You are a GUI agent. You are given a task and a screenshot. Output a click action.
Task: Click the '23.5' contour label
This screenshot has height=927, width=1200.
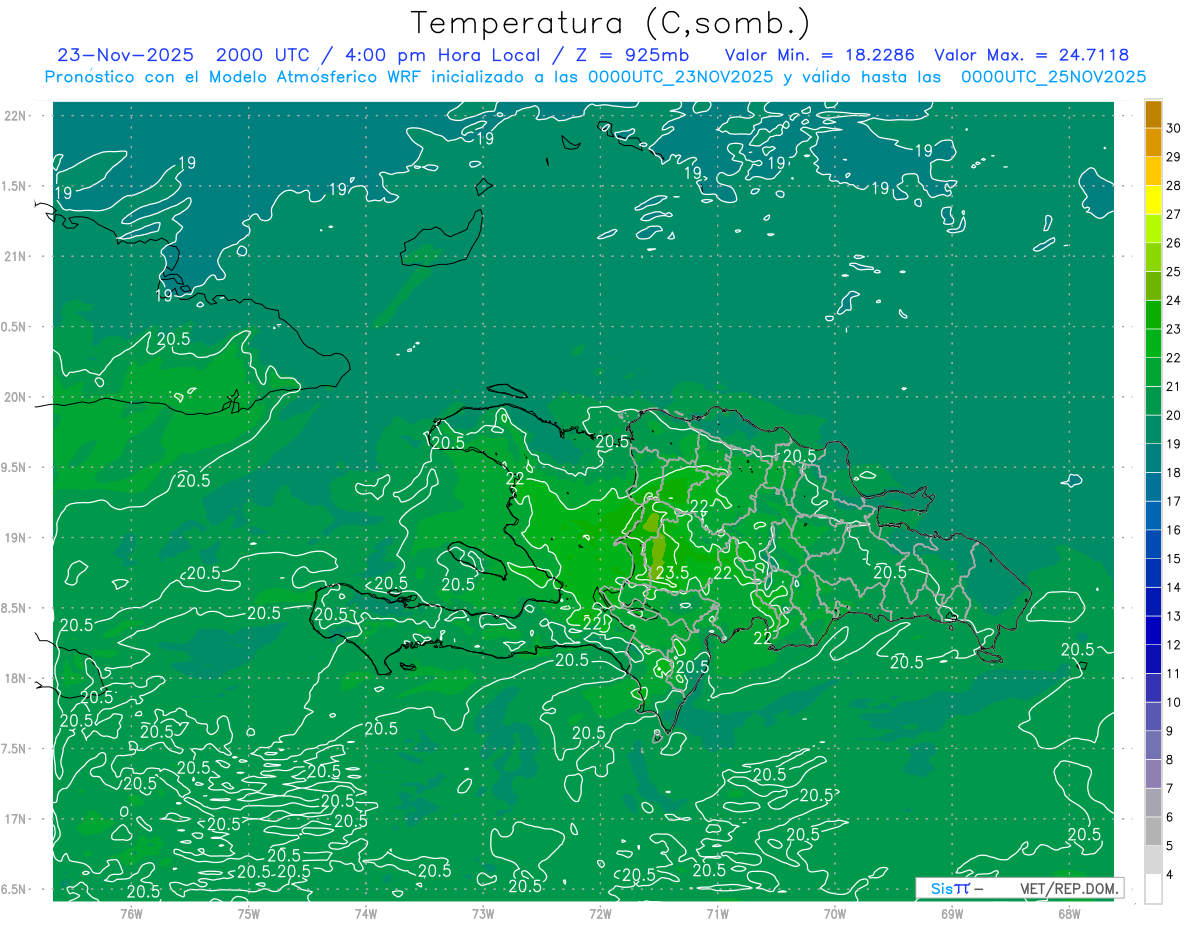point(672,573)
